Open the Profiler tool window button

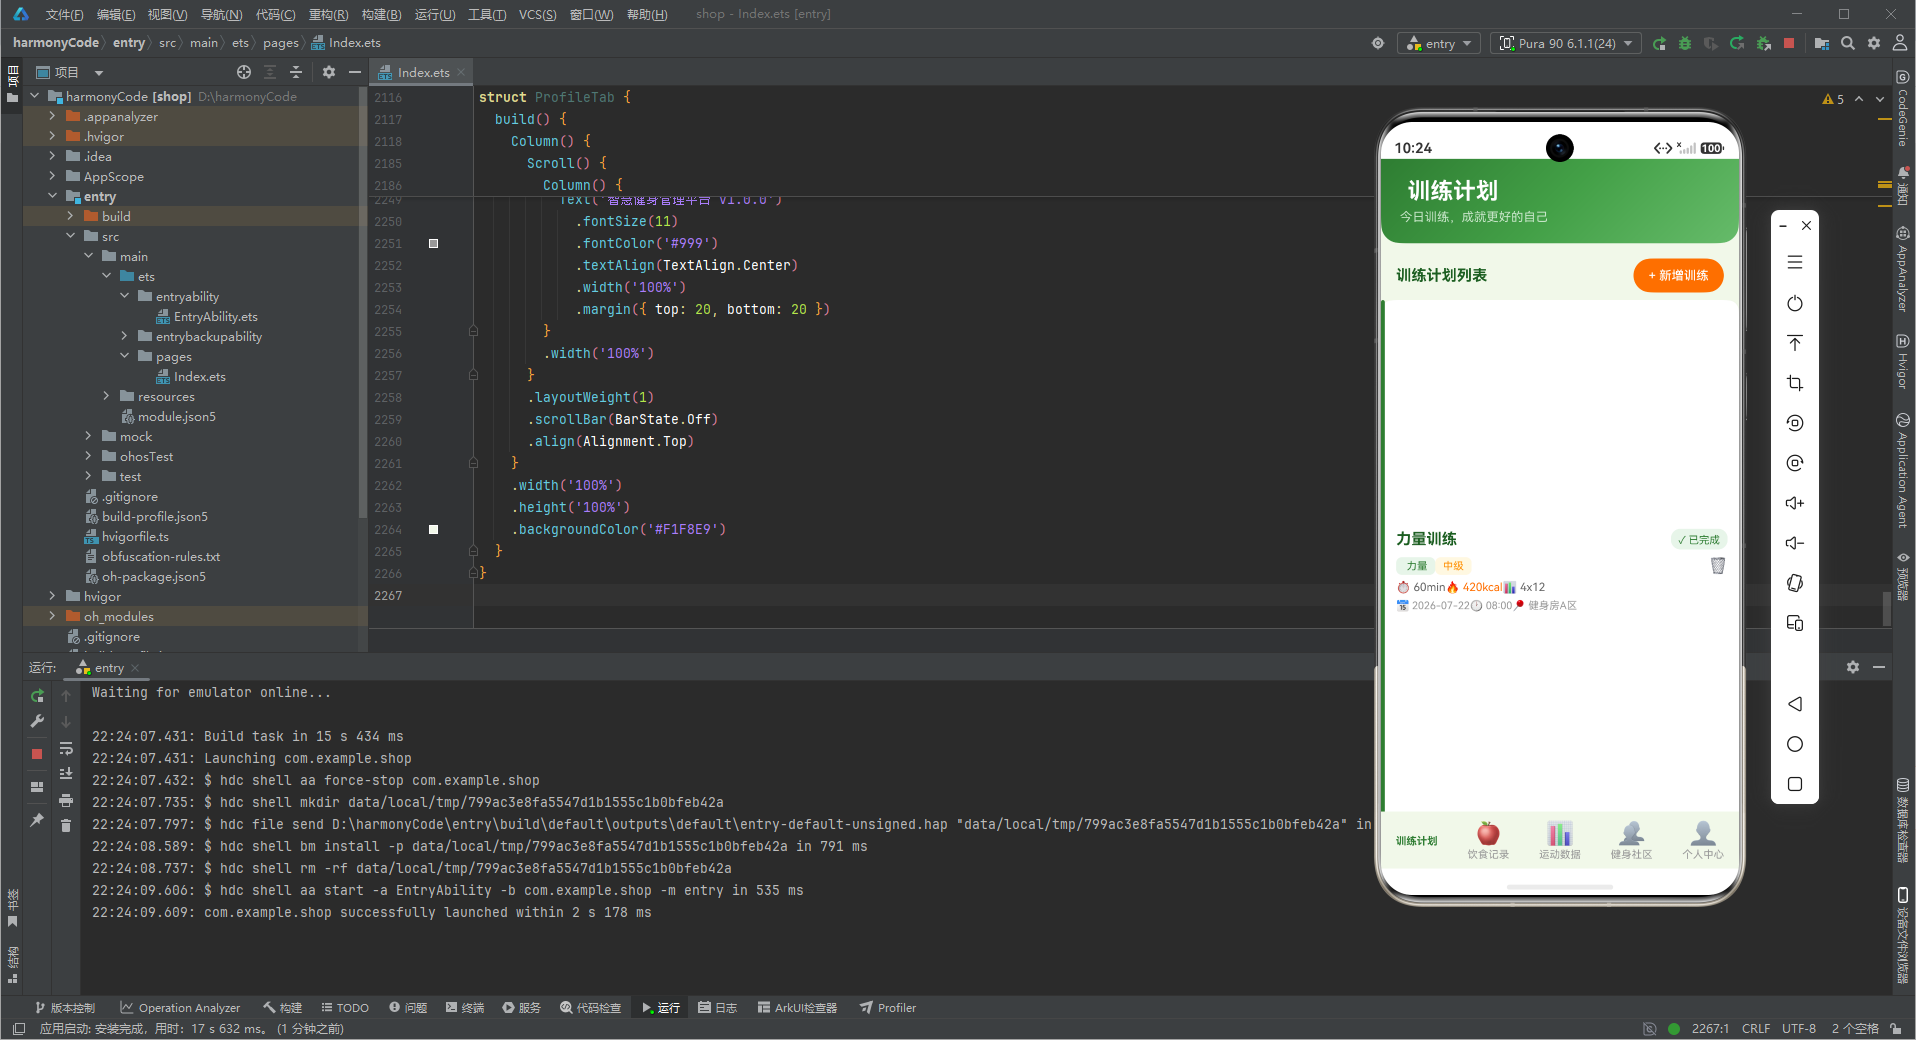888,1008
